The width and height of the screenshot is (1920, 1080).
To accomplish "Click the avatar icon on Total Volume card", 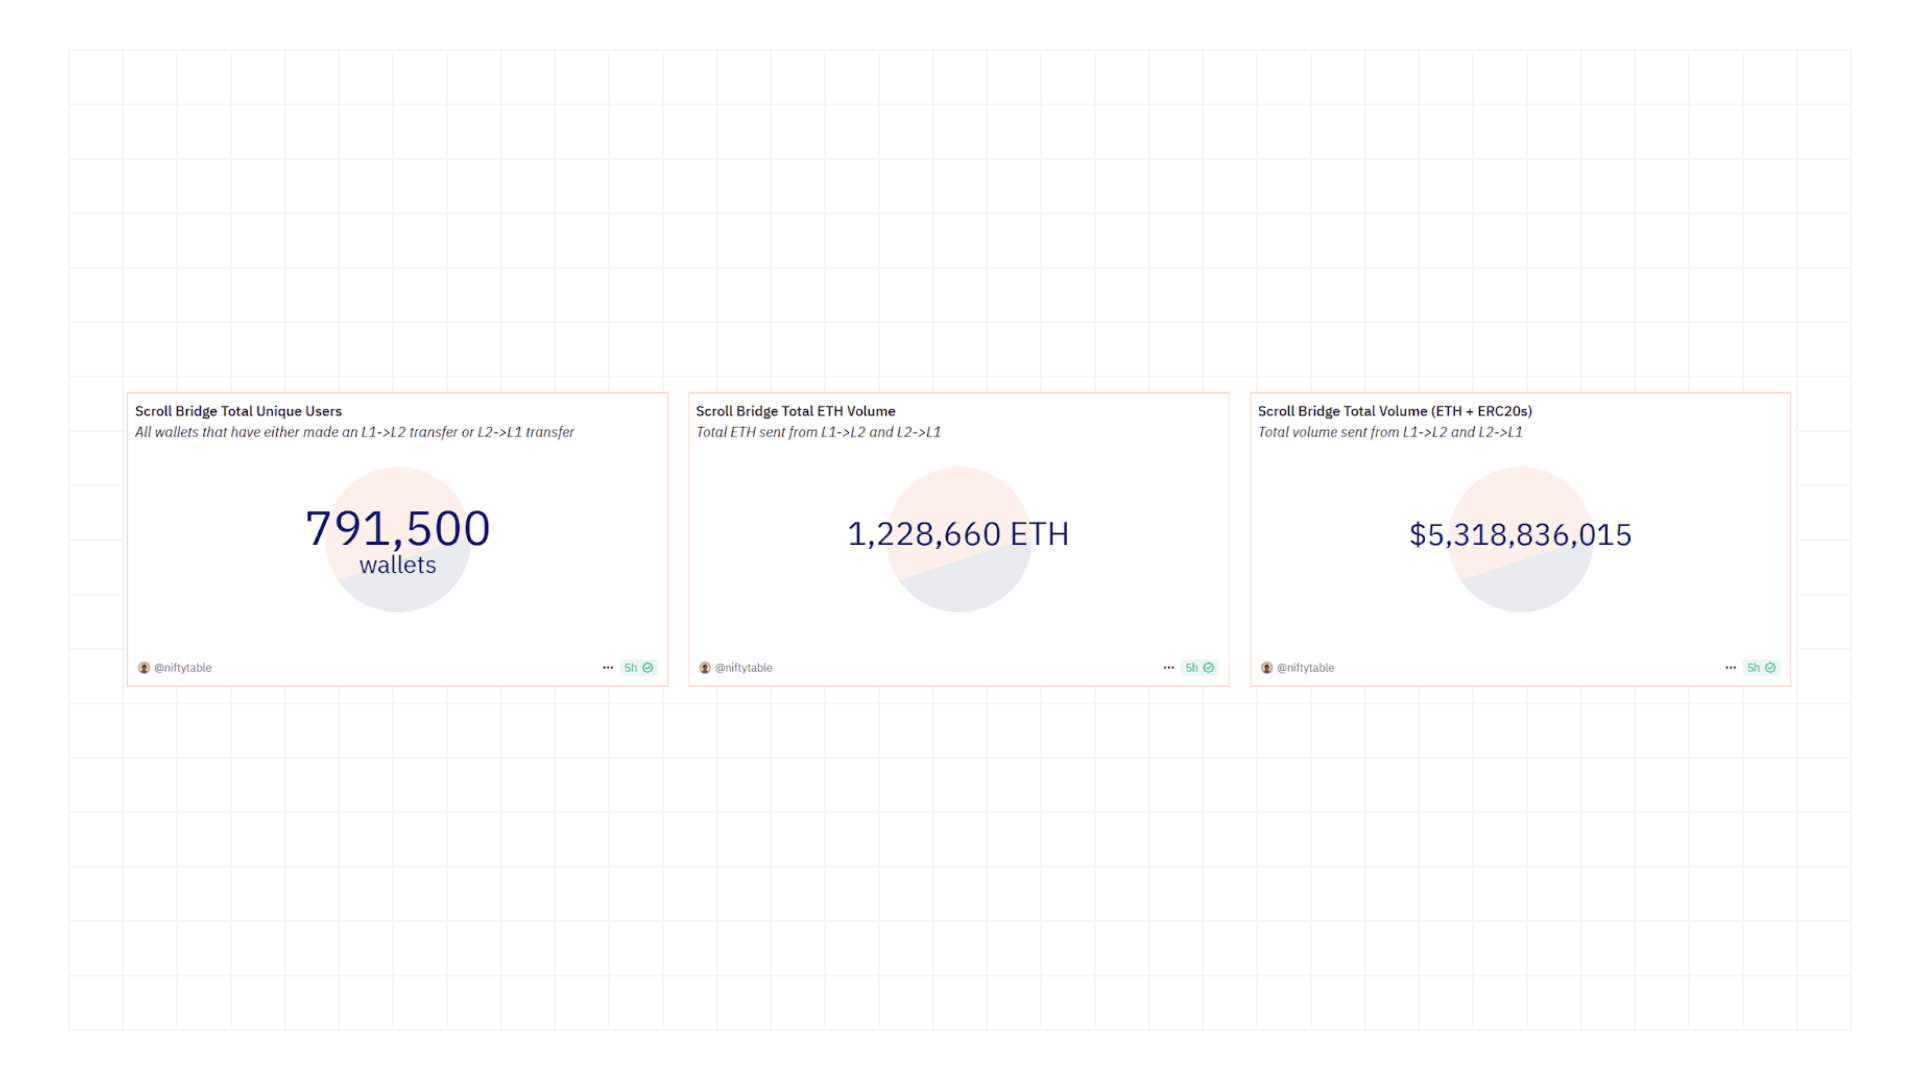I will click(1265, 667).
